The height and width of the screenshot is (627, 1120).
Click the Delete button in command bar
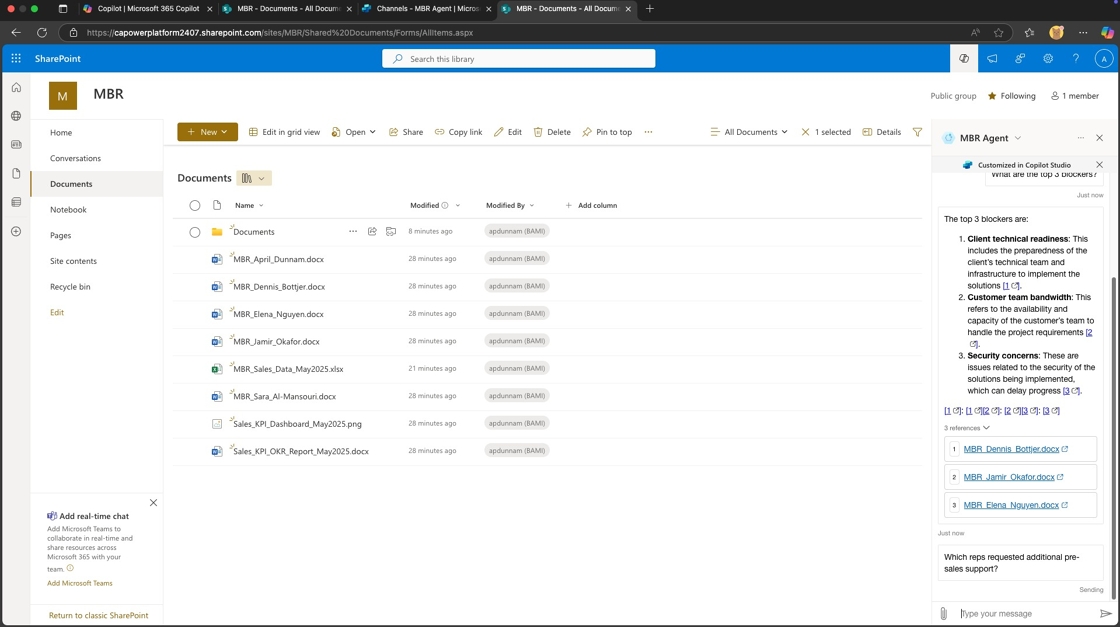pyautogui.click(x=552, y=132)
